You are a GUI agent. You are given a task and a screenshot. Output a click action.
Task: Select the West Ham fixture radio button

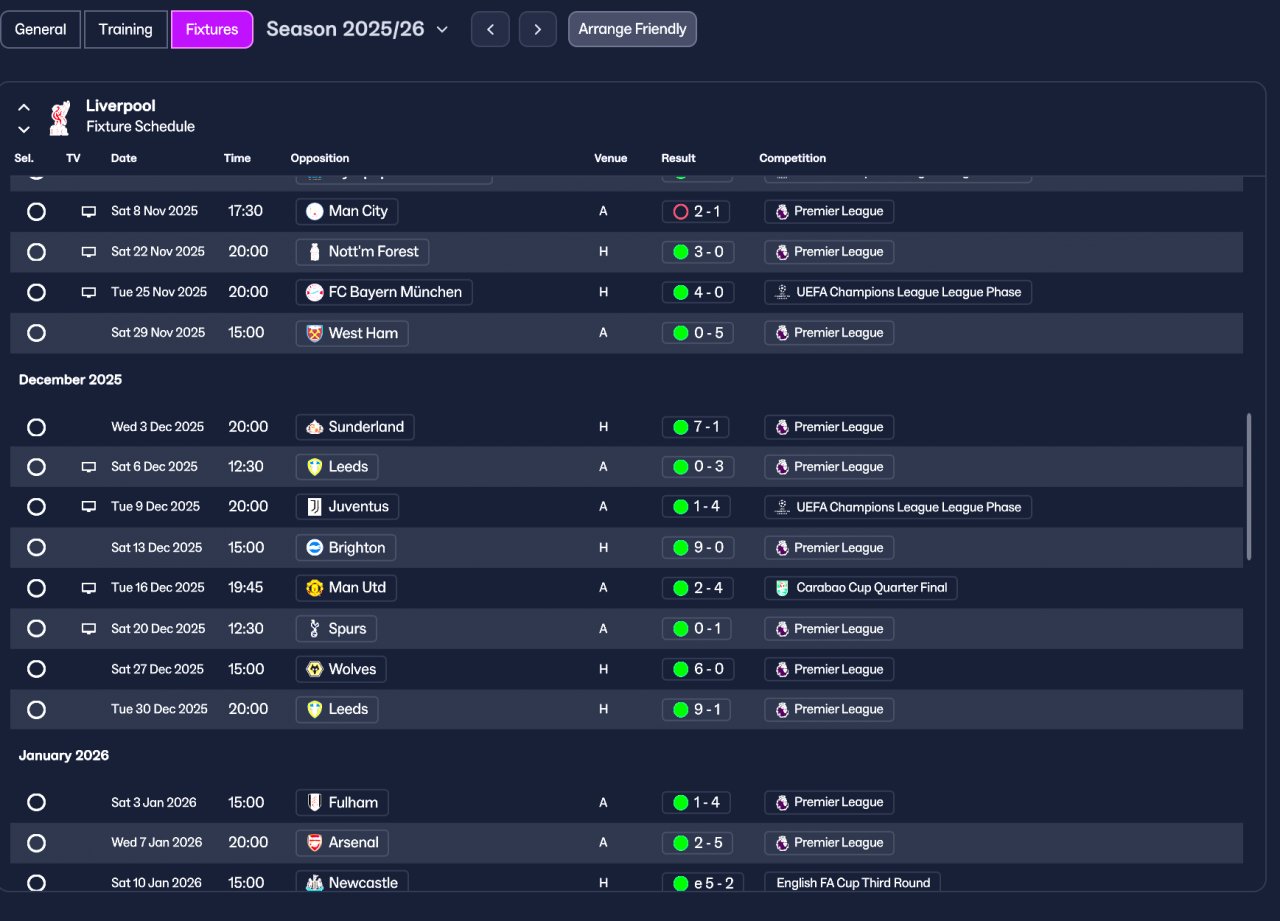pyautogui.click(x=36, y=333)
